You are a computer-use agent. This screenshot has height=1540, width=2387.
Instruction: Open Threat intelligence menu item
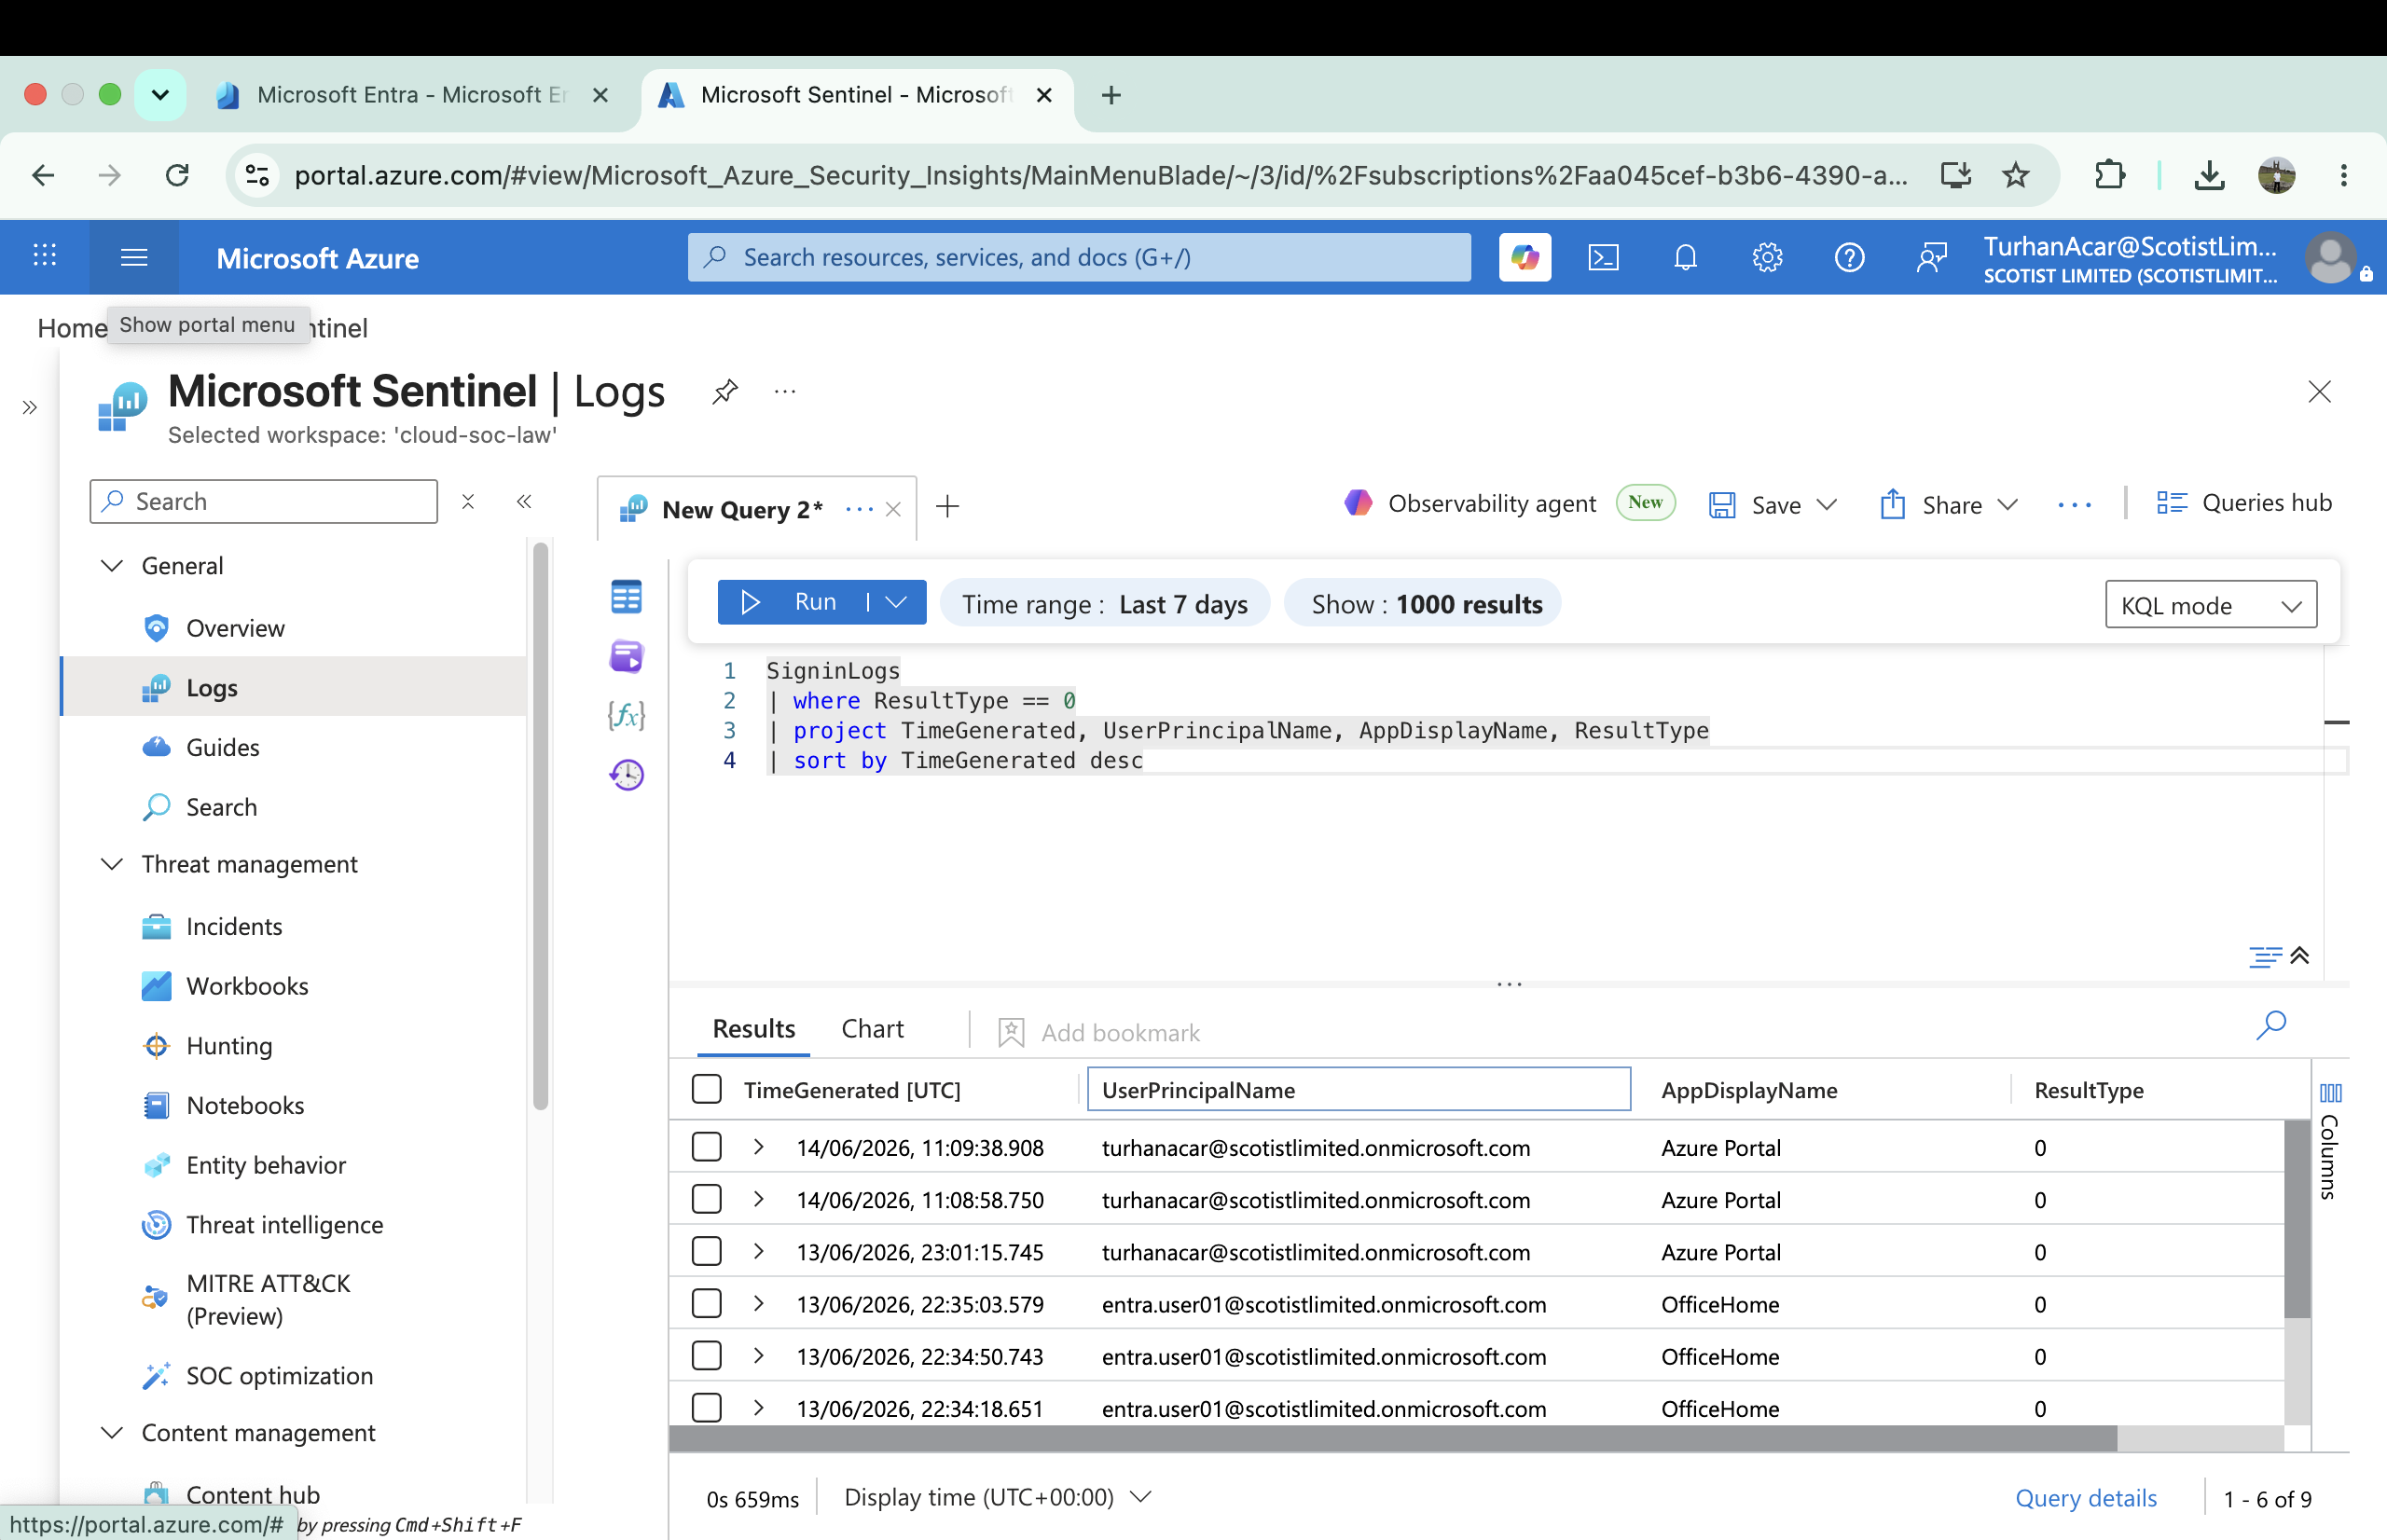(x=284, y=1225)
